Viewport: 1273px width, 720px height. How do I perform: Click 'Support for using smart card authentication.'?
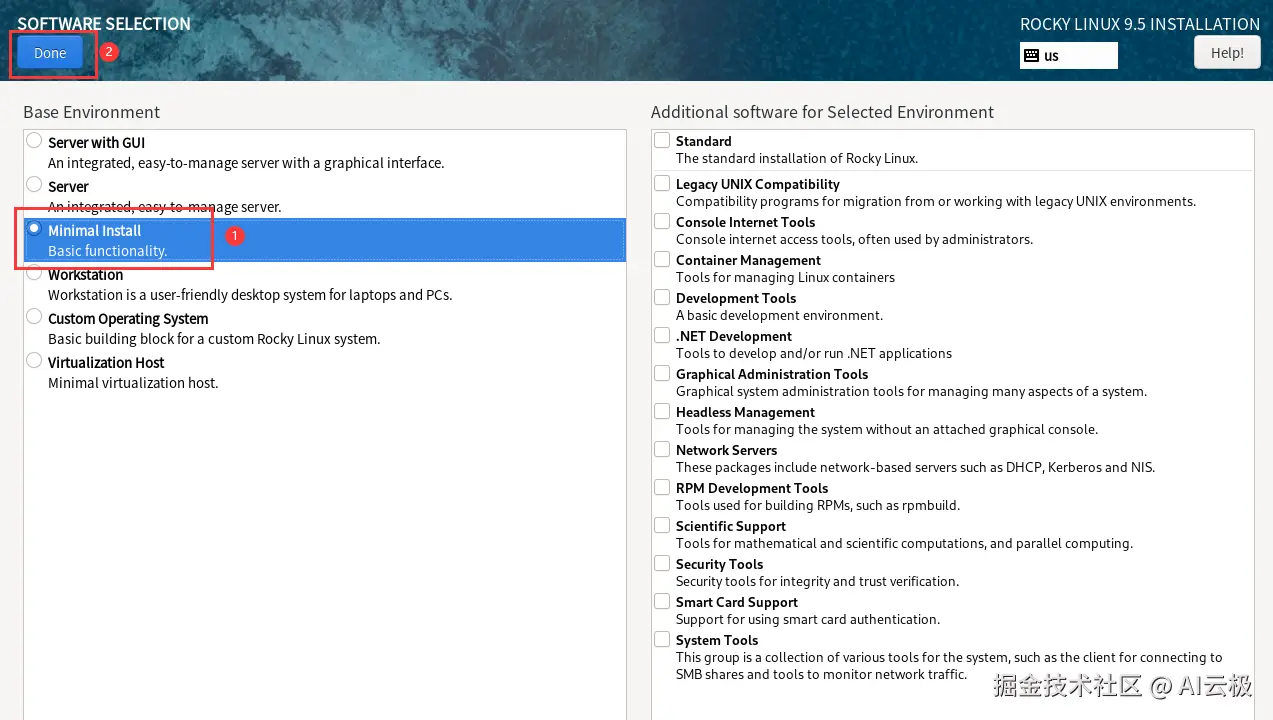tap(808, 620)
